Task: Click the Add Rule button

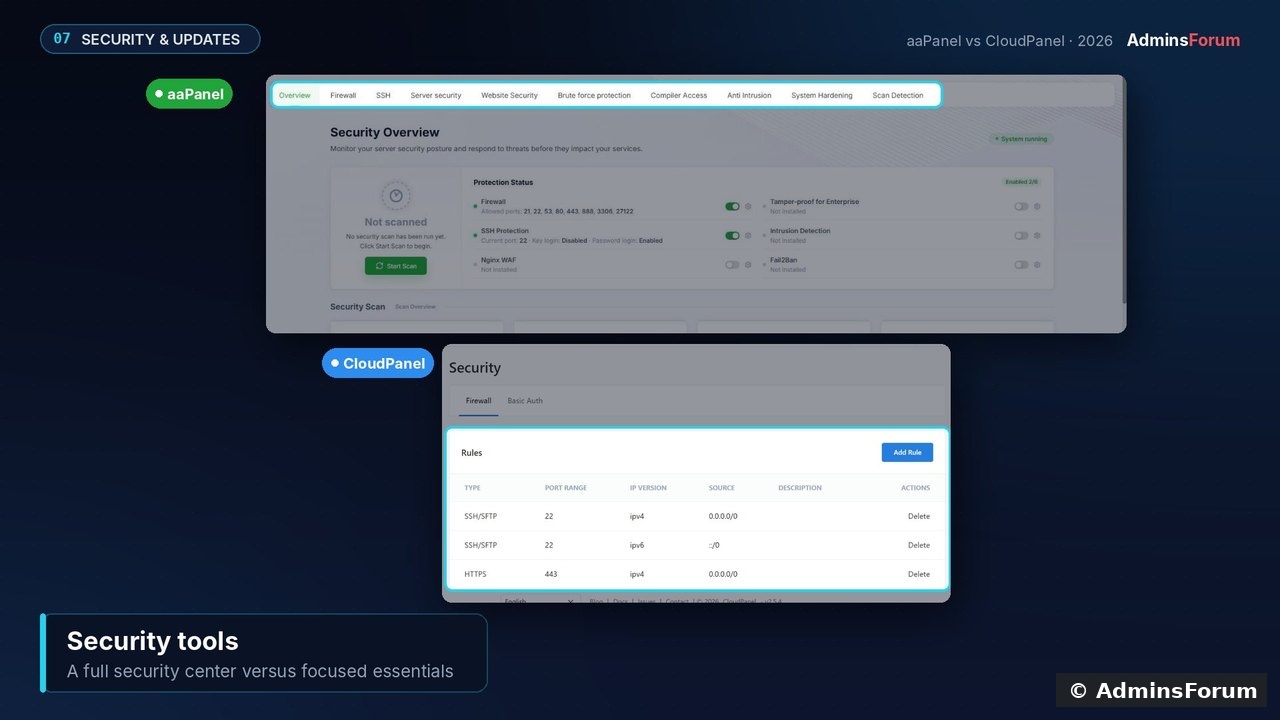Action: click(x=907, y=452)
